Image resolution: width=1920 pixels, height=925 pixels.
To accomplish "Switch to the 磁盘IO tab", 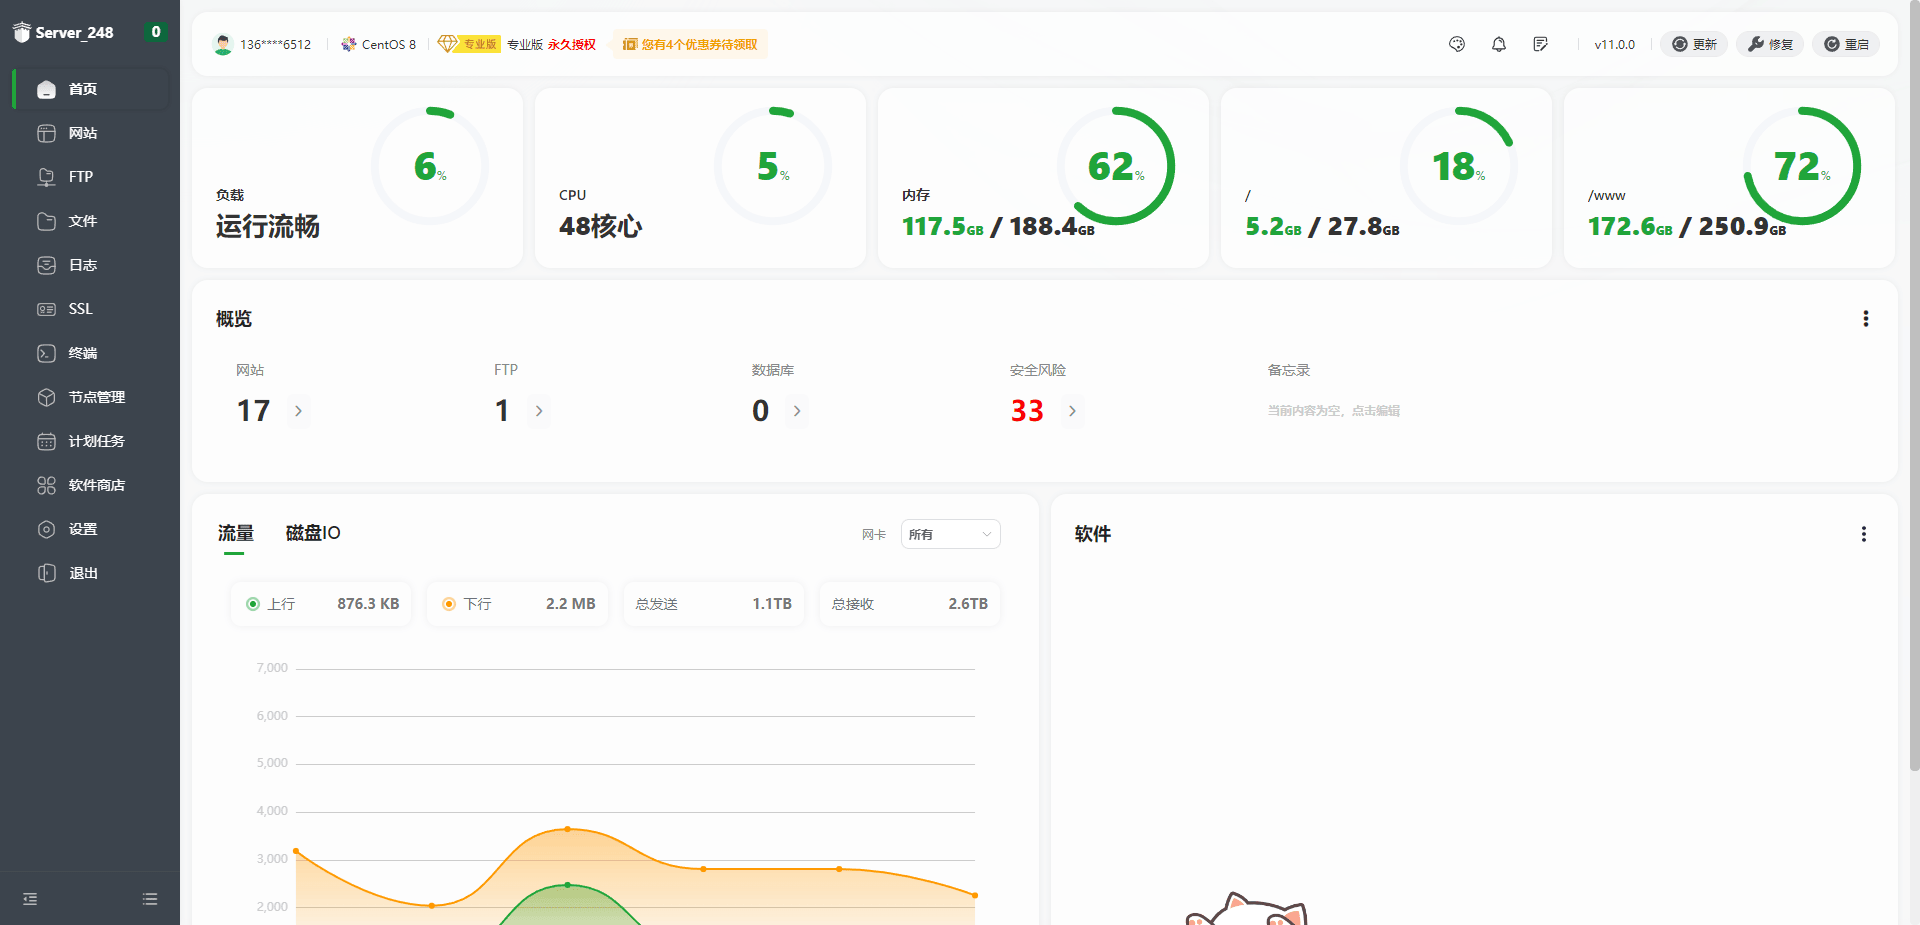I will click(313, 533).
